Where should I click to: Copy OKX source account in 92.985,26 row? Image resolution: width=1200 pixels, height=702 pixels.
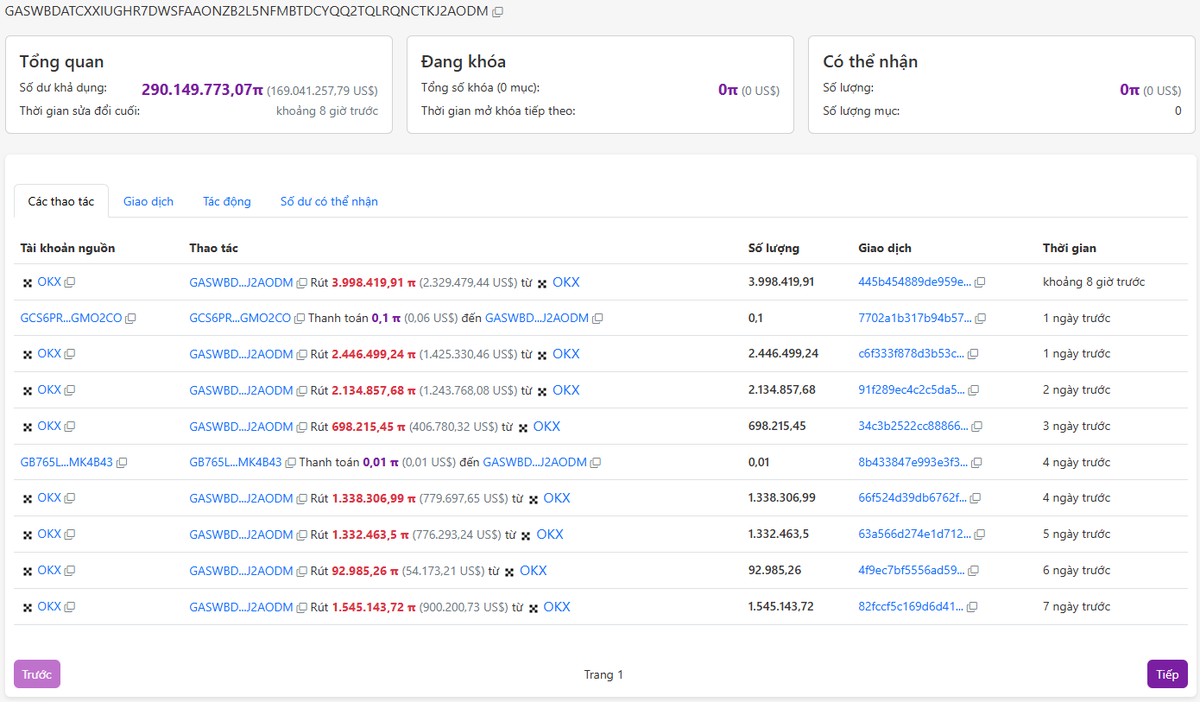pyautogui.click(x=70, y=571)
